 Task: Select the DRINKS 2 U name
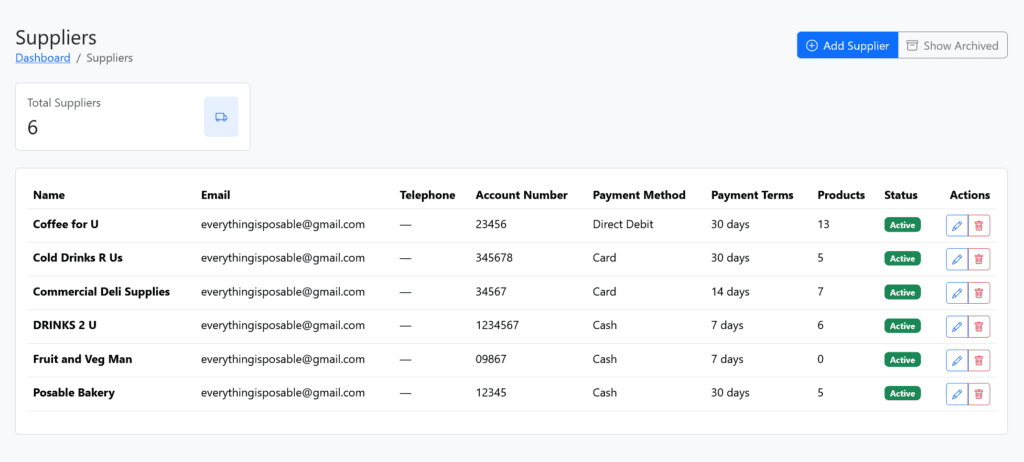coord(65,325)
